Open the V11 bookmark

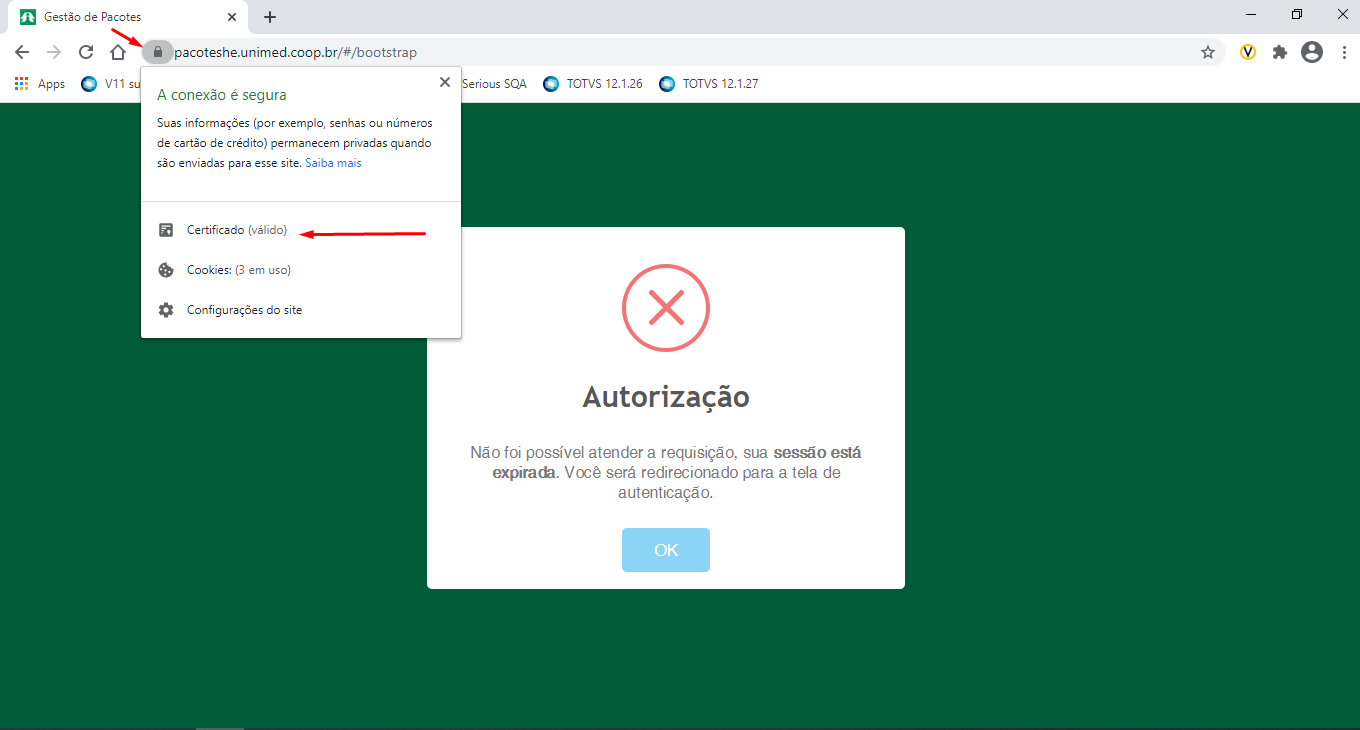coord(111,84)
